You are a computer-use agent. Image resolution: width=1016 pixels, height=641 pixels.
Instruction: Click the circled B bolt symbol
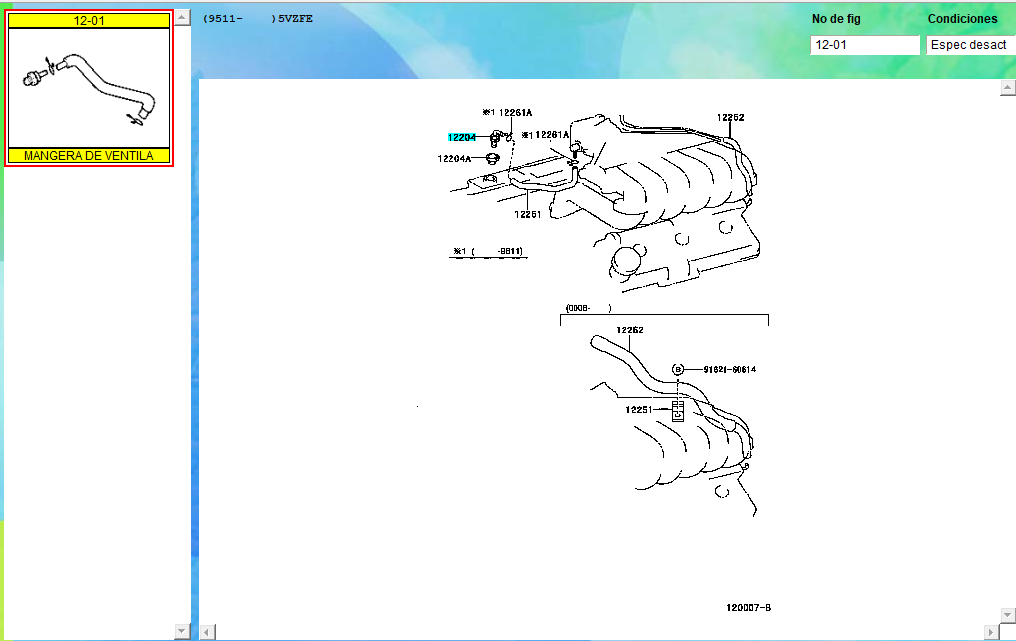(x=677, y=370)
